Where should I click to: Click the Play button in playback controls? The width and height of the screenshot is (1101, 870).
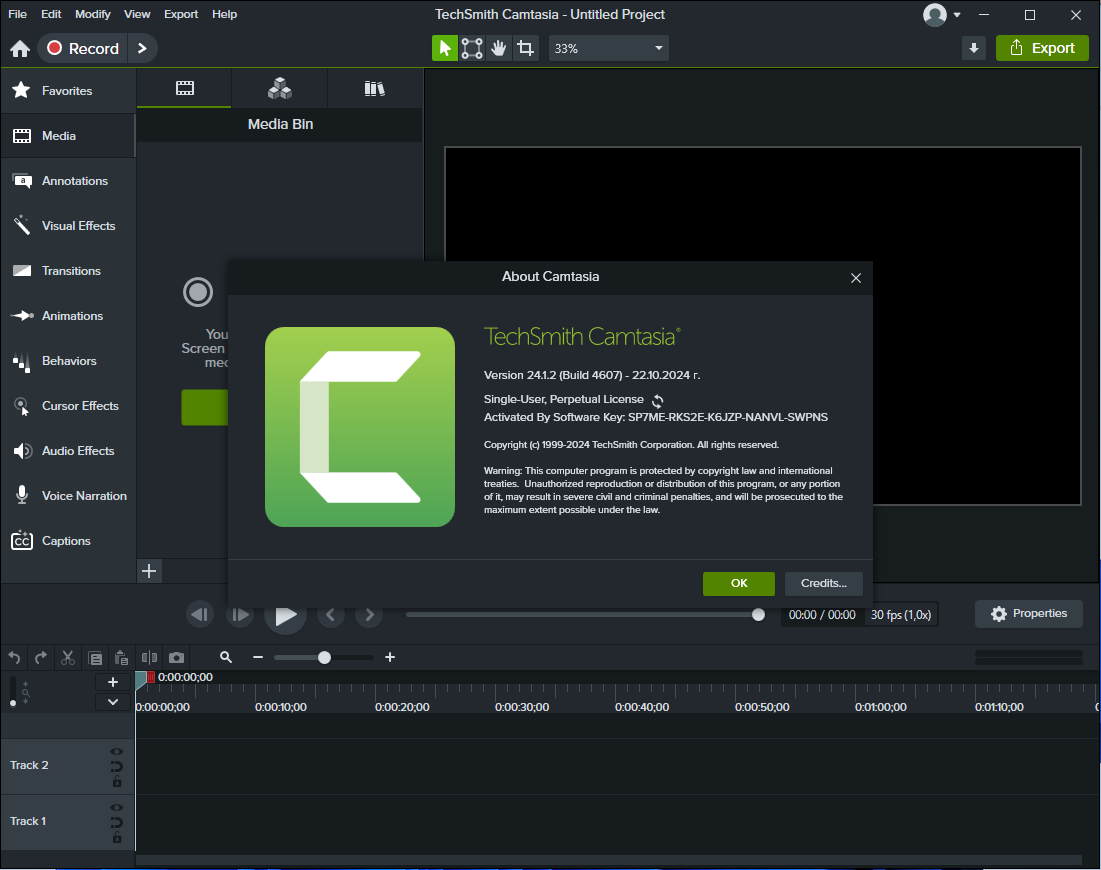tap(285, 615)
